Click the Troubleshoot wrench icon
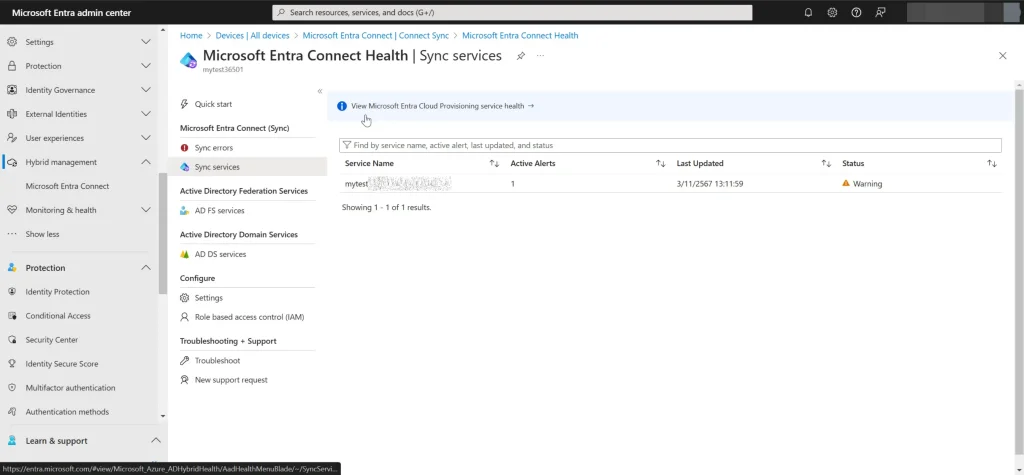Viewport: 1024px width, 475px height. coord(184,361)
